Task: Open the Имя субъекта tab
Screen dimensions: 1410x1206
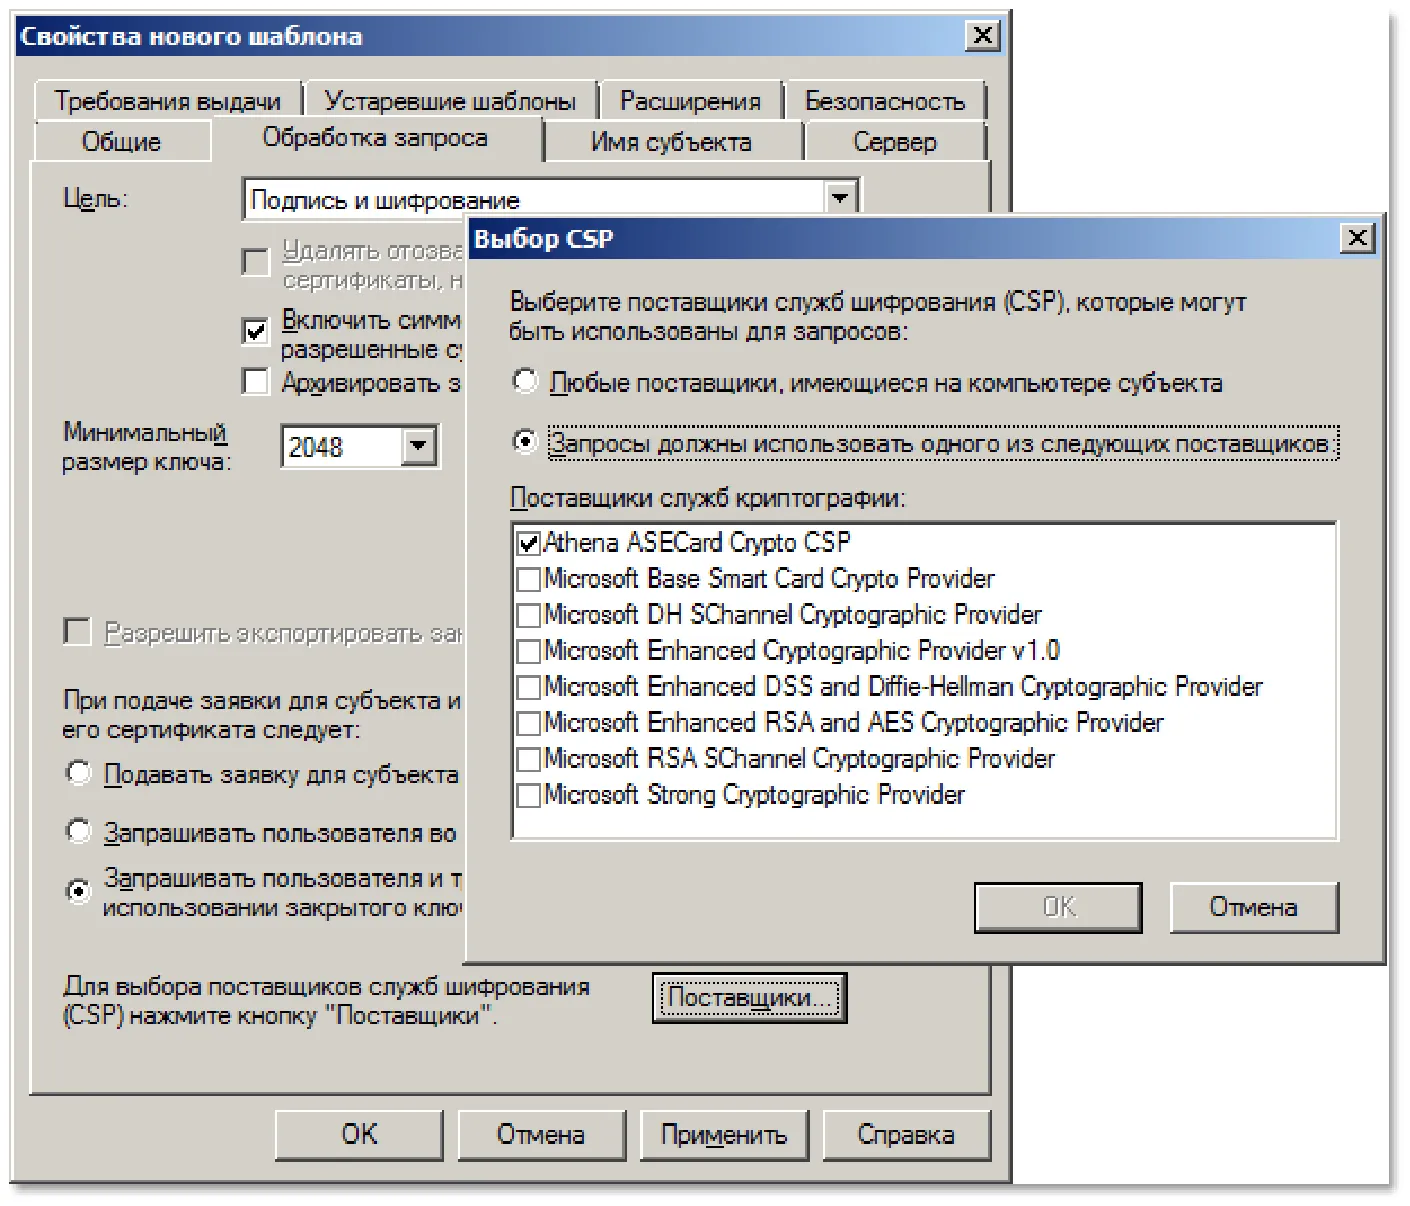Action: pyautogui.click(x=671, y=142)
